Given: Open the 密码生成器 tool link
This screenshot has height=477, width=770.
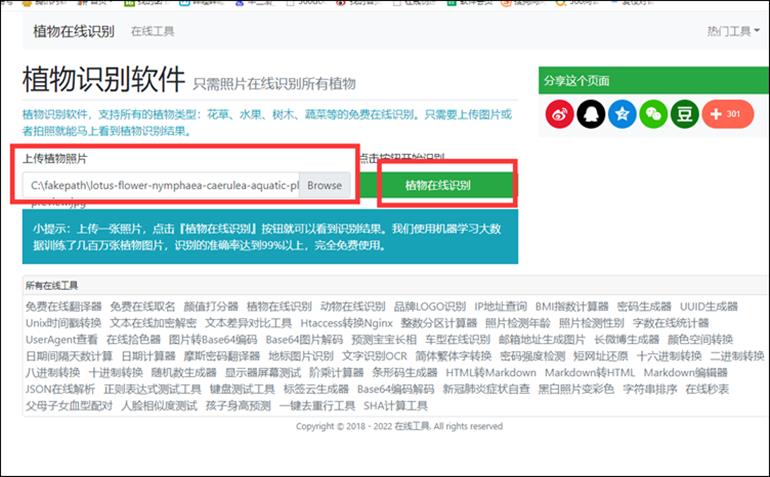Looking at the screenshot, I should 644,306.
